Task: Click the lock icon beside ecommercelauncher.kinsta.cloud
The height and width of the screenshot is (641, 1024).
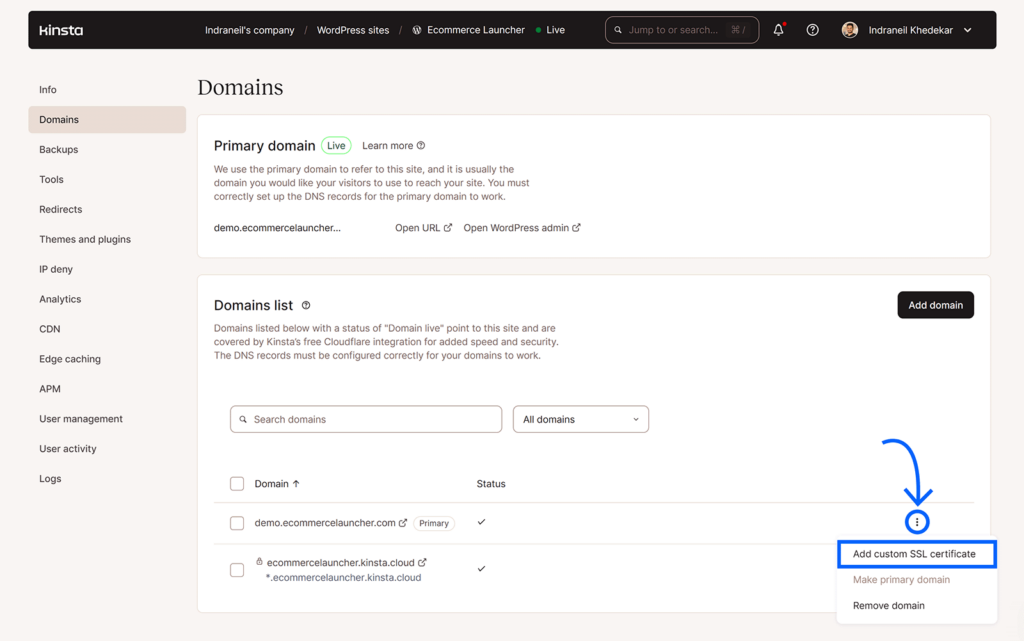Action: pos(259,561)
